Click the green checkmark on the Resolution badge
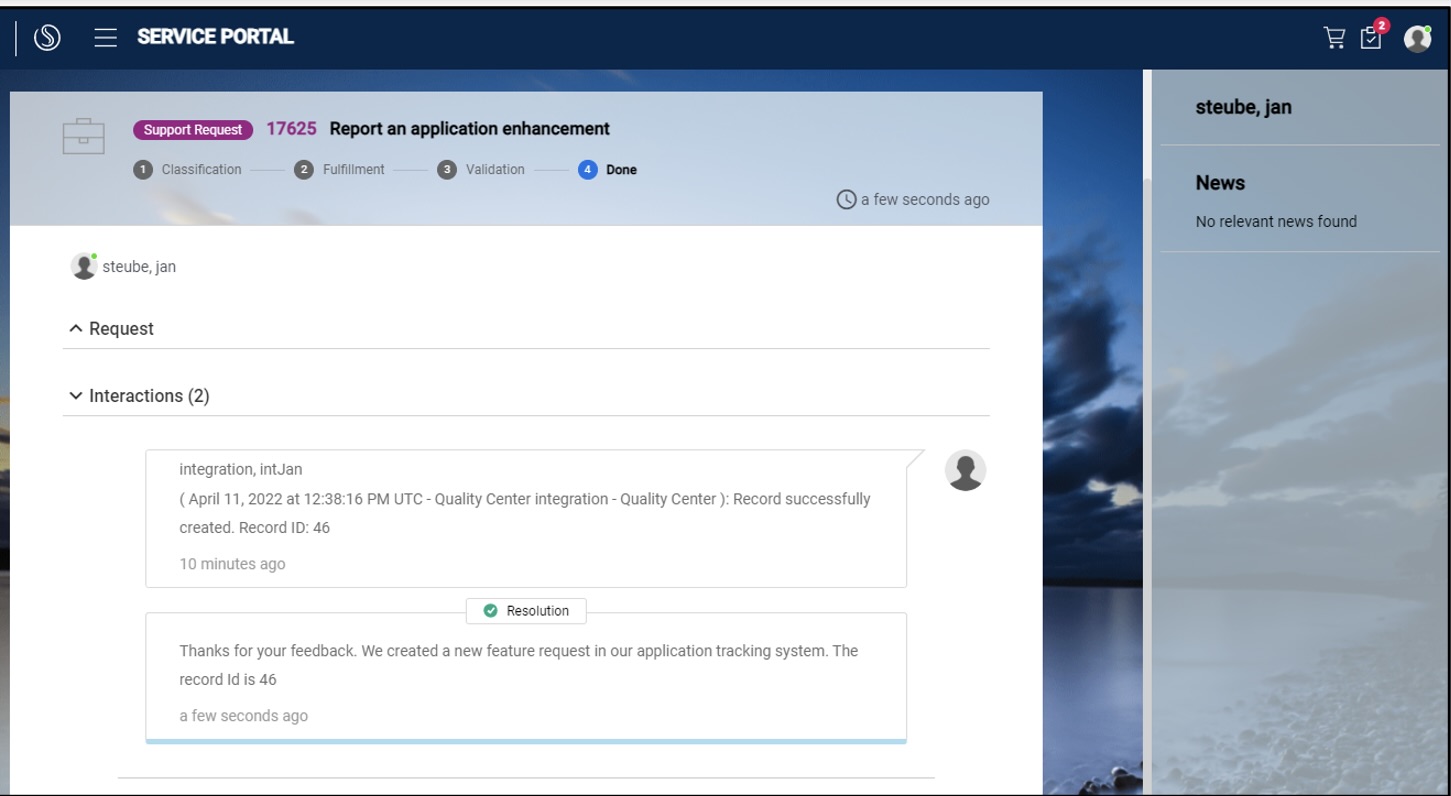Viewport: 1451px width, 796px height. 488,611
